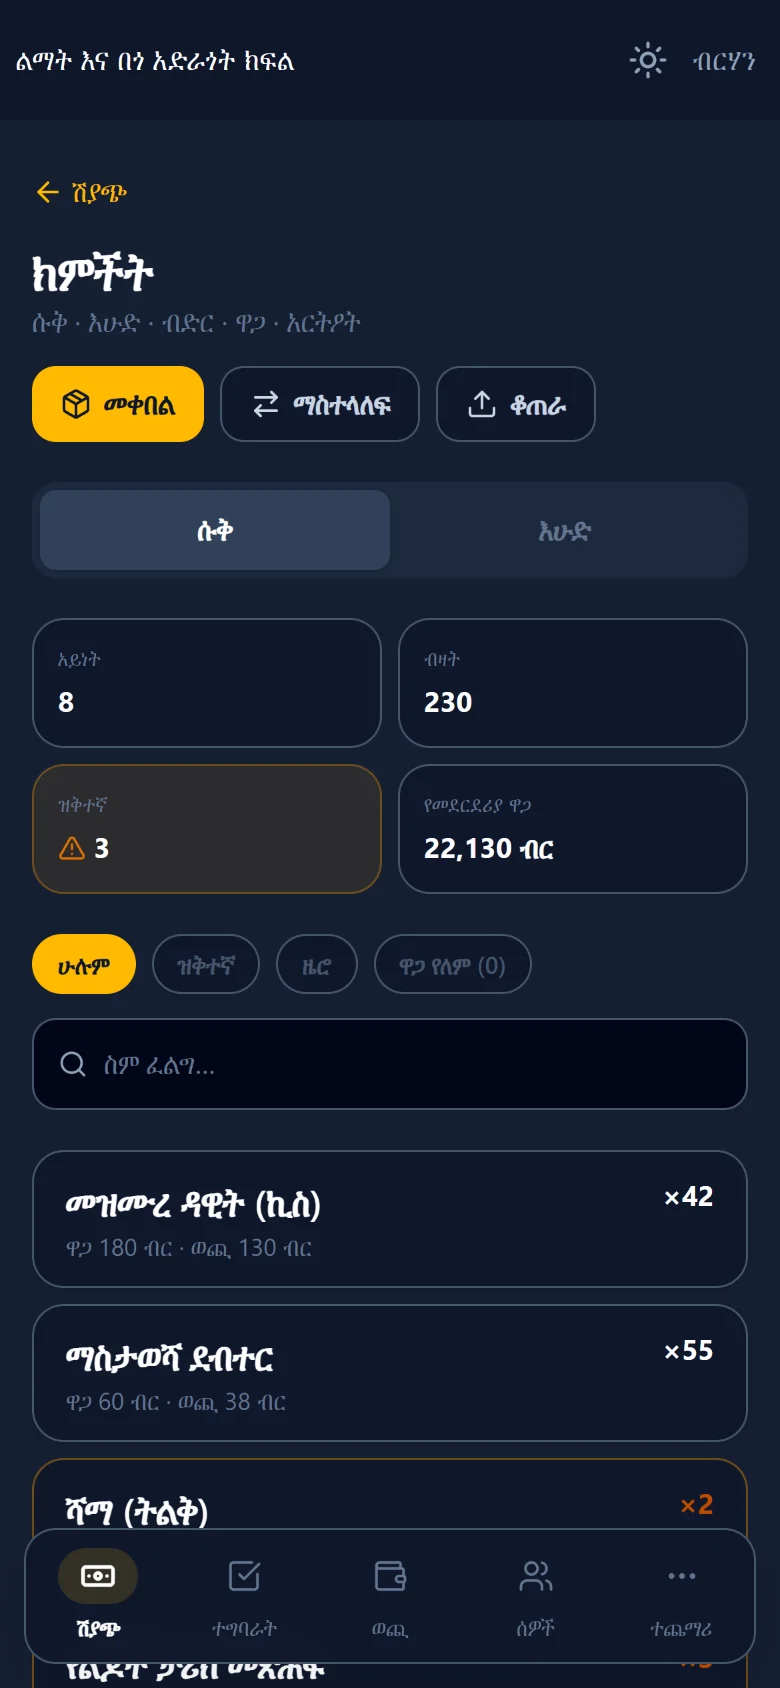The width and height of the screenshot is (780, 1688).
Task: Select the ሁሉም filter chip
Action: [84, 964]
